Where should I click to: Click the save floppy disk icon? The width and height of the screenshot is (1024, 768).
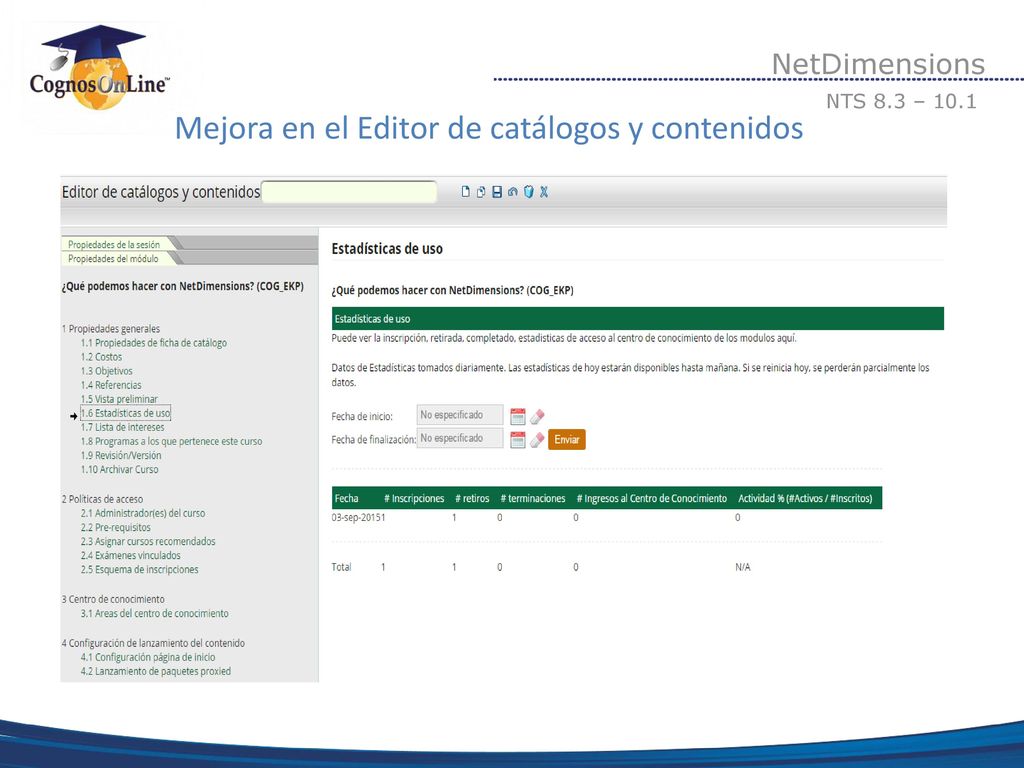click(x=497, y=192)
